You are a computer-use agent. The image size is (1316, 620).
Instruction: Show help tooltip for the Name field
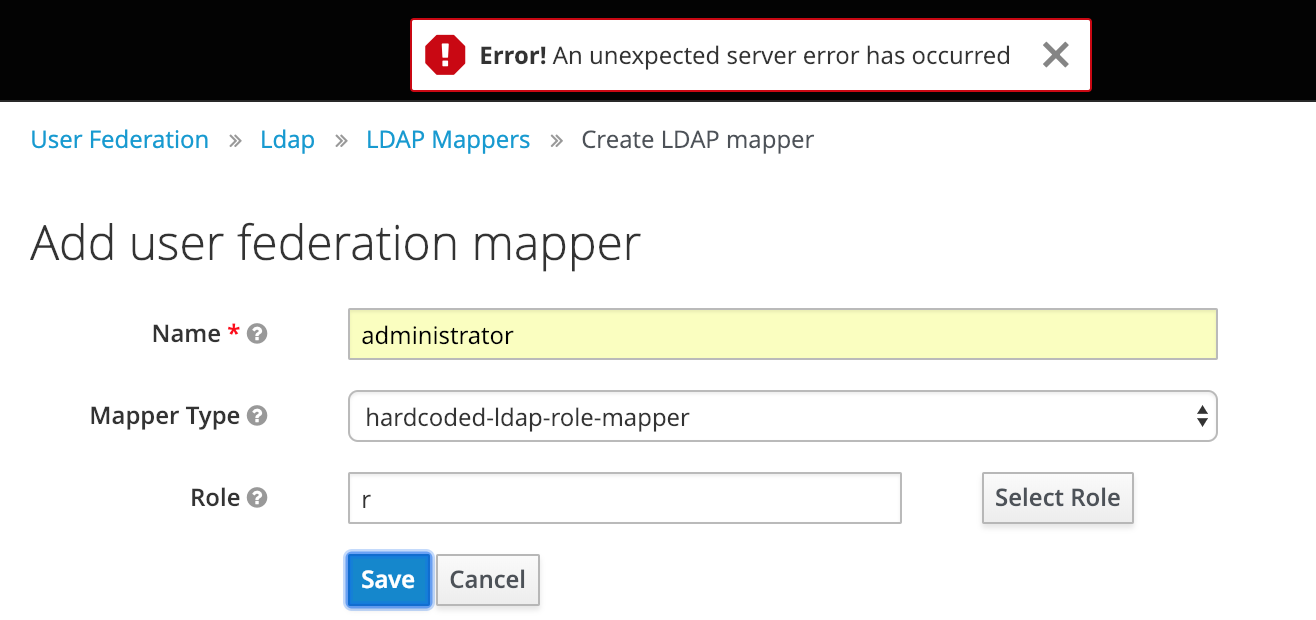coord(257,334)
